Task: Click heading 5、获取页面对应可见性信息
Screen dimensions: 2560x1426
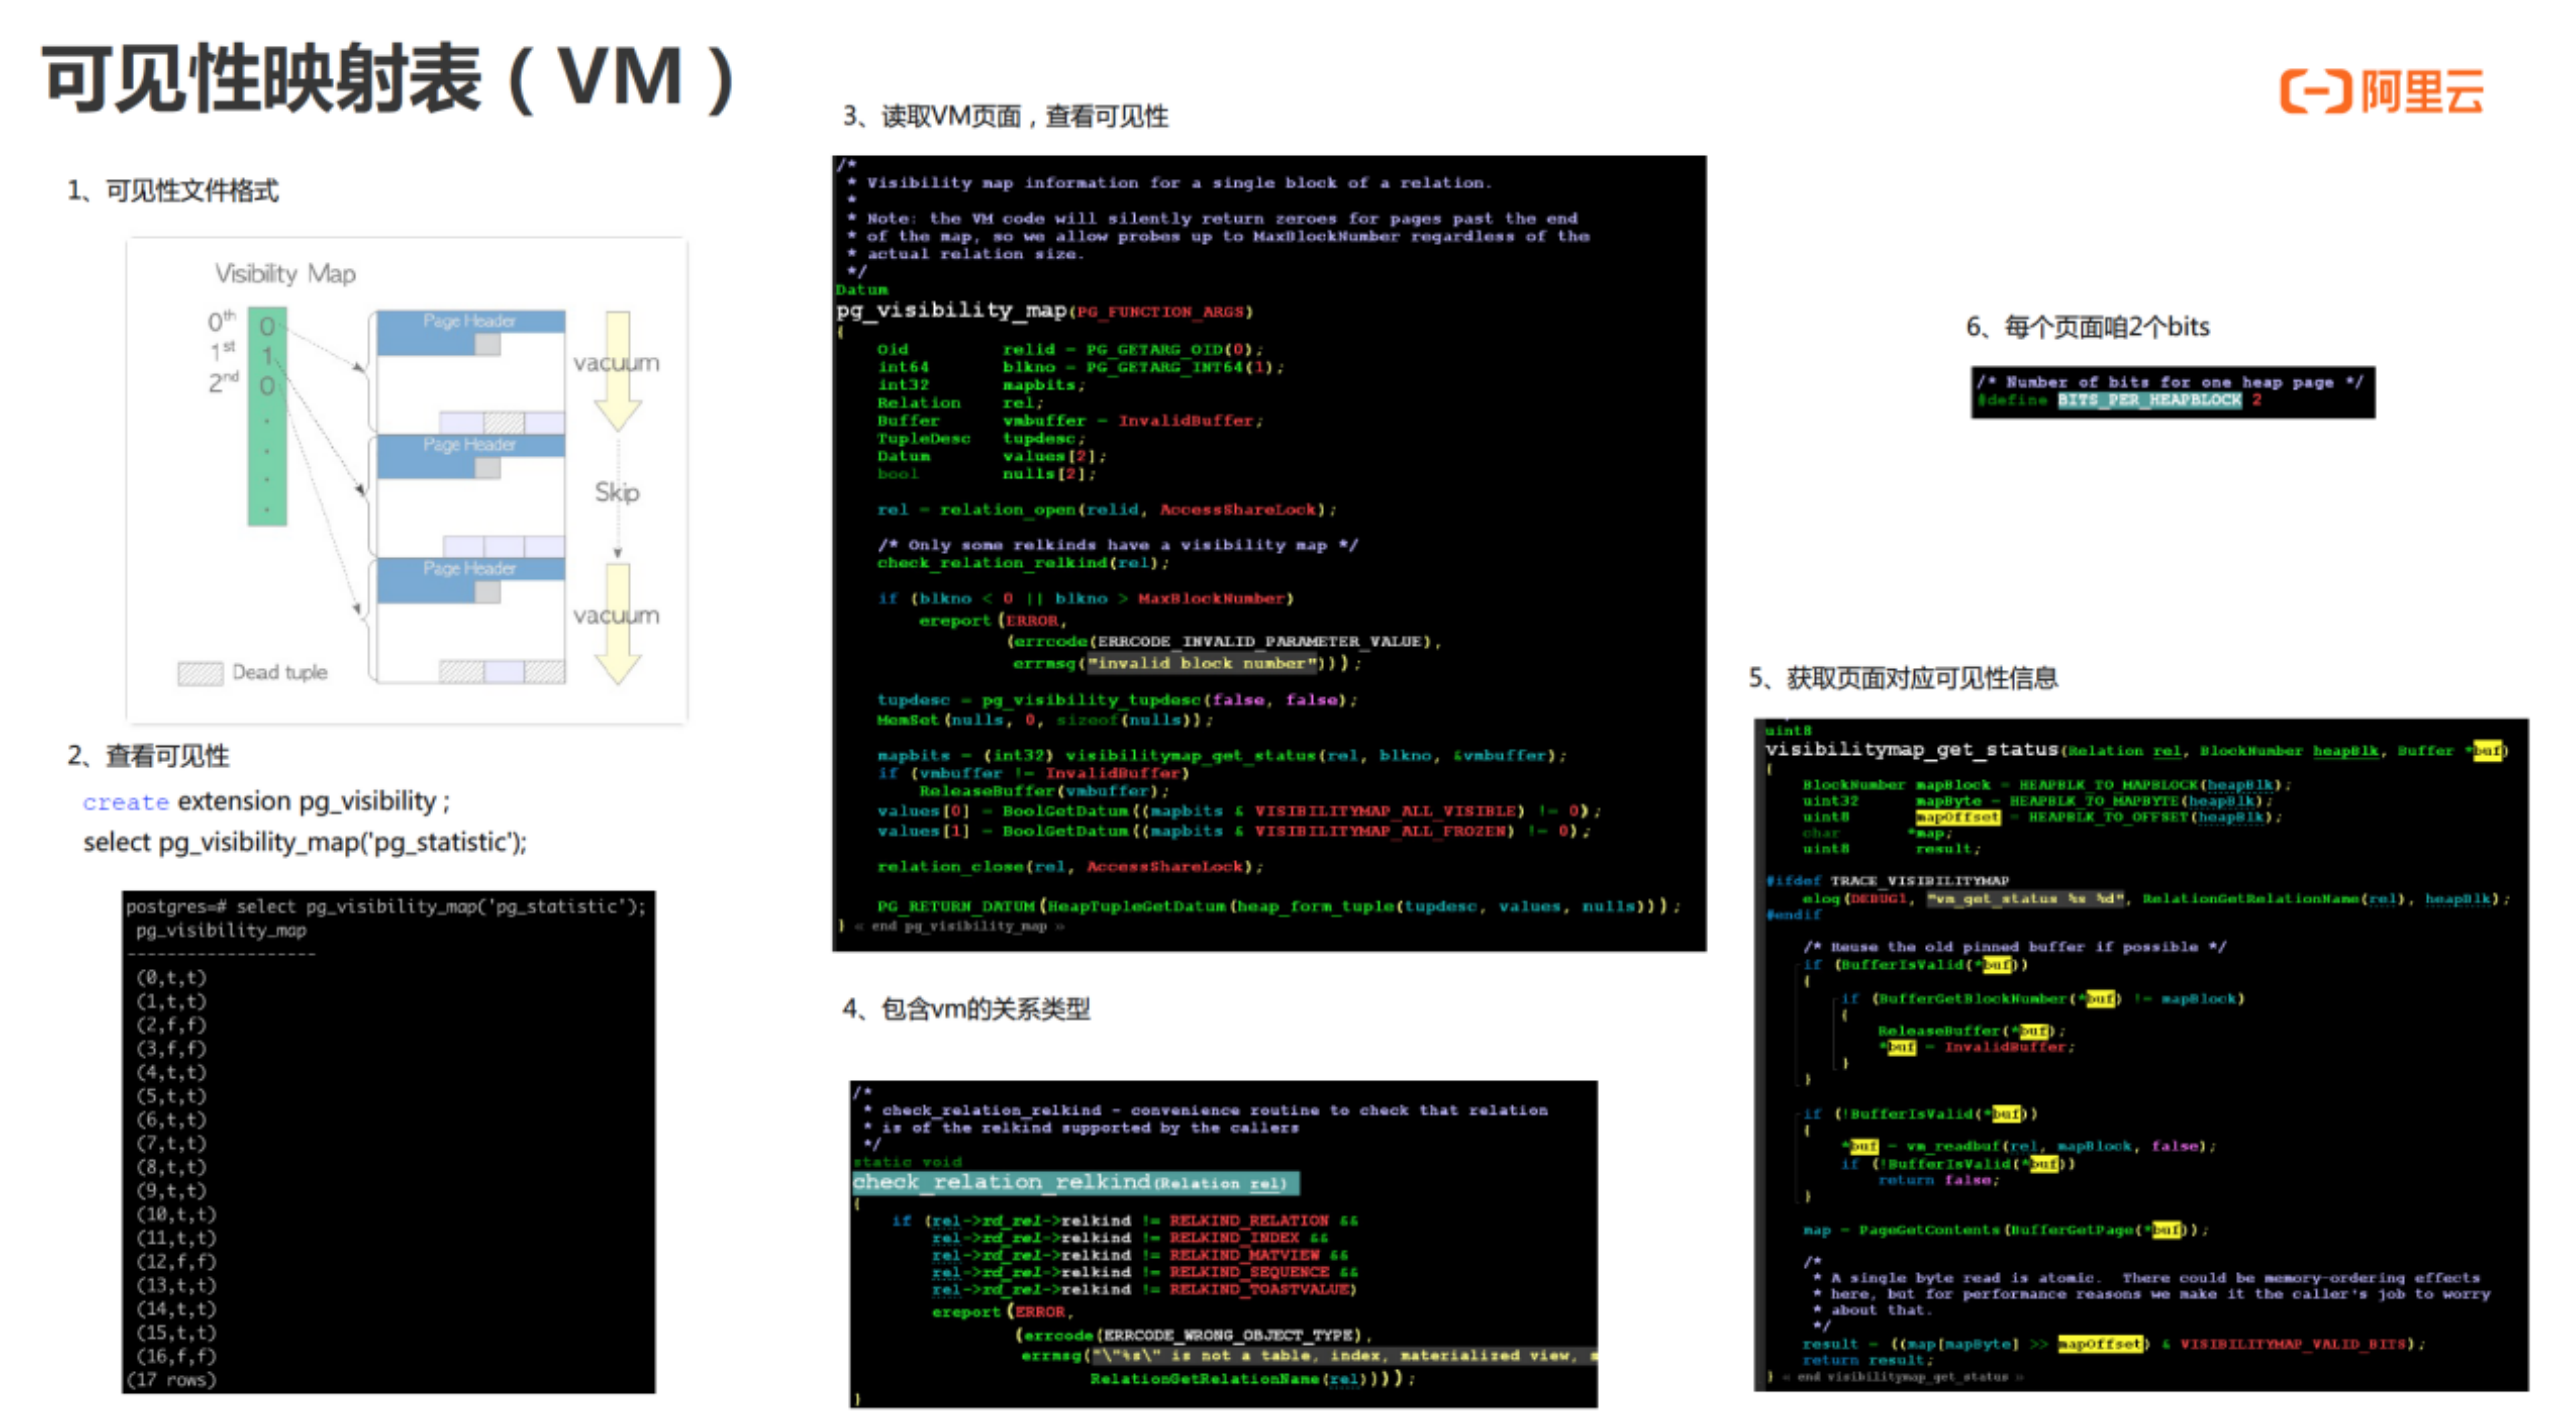Action: pos(1902,679)
